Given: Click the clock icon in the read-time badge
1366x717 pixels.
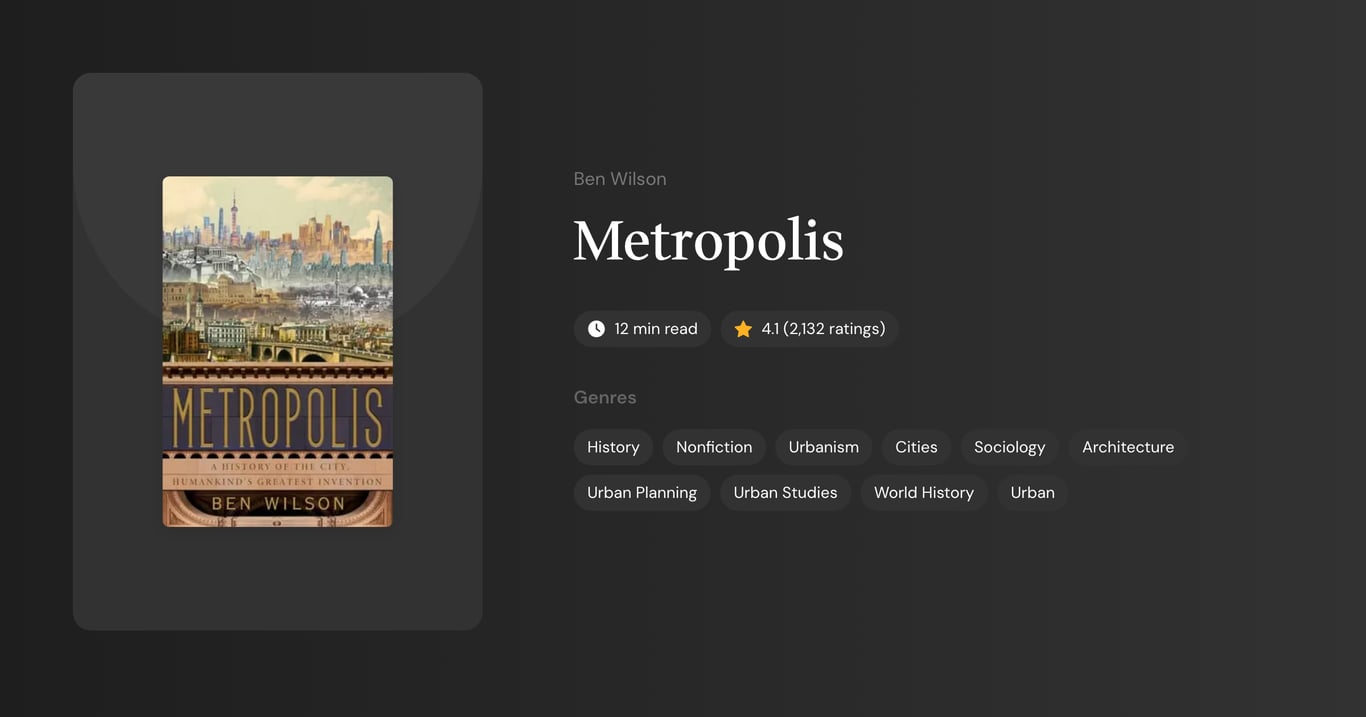Looking at the screenshot, I should [x=595, y=328].
